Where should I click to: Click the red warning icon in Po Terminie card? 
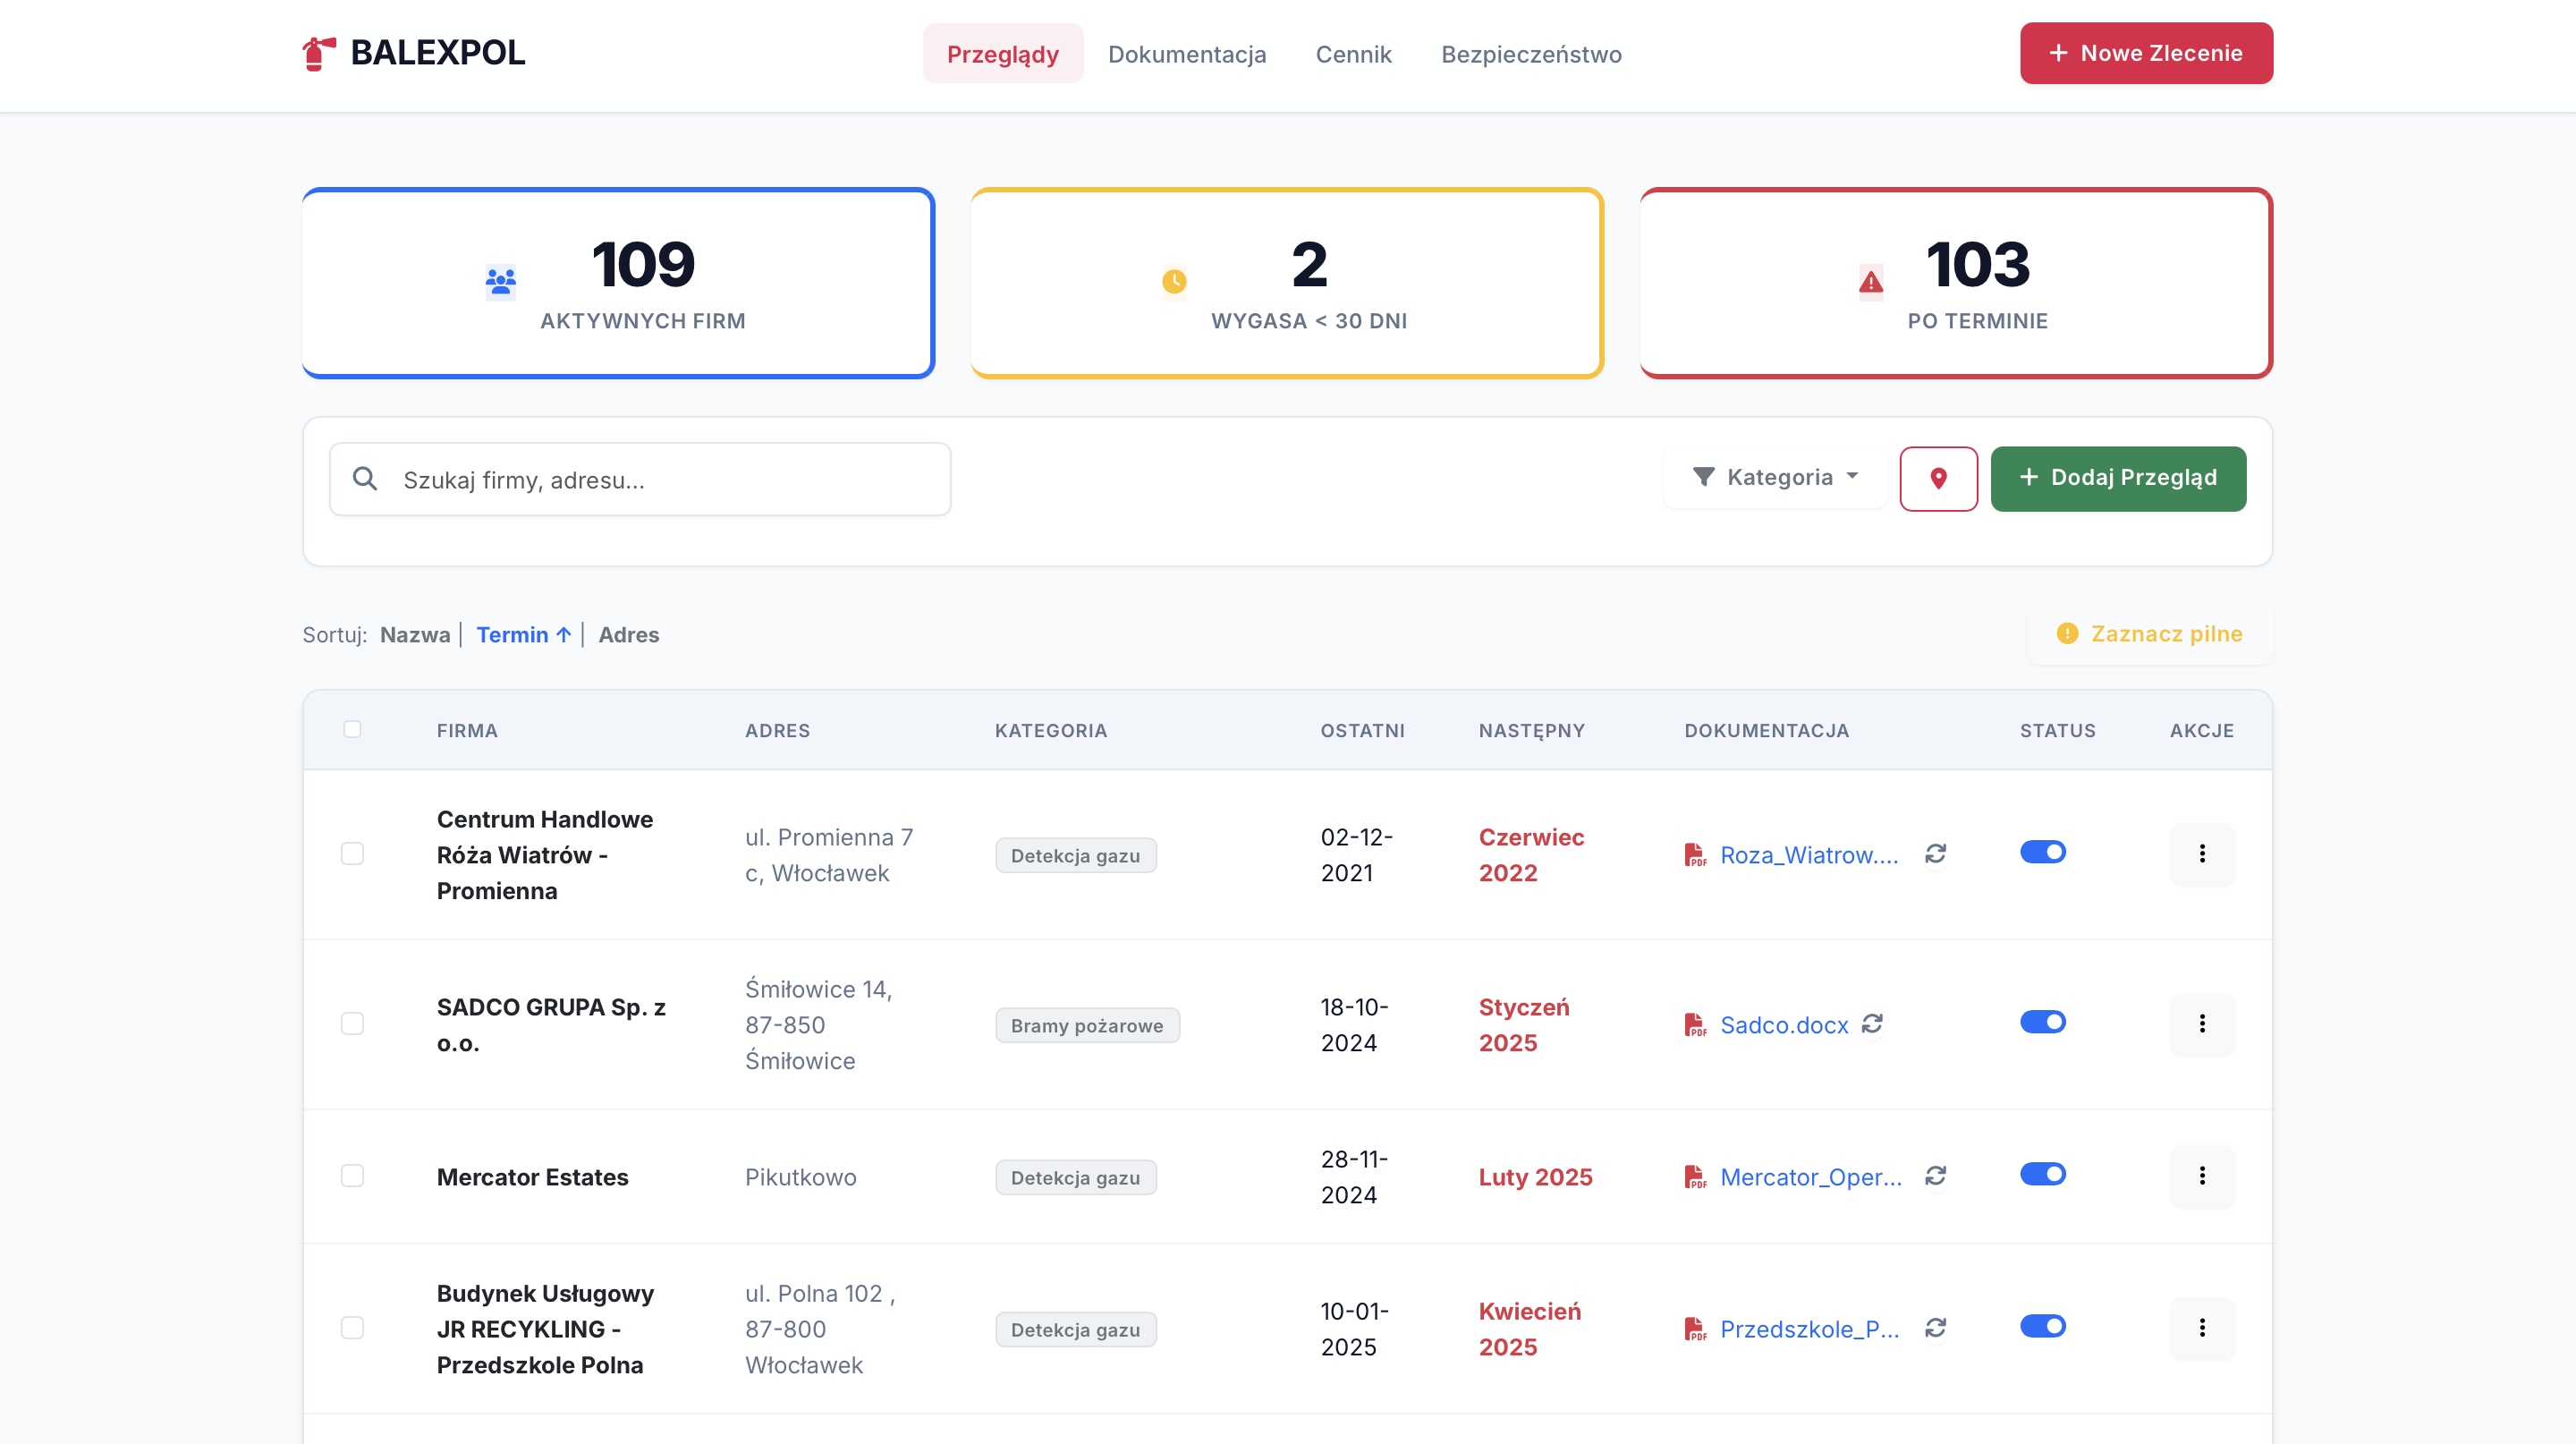point(1870,282)
